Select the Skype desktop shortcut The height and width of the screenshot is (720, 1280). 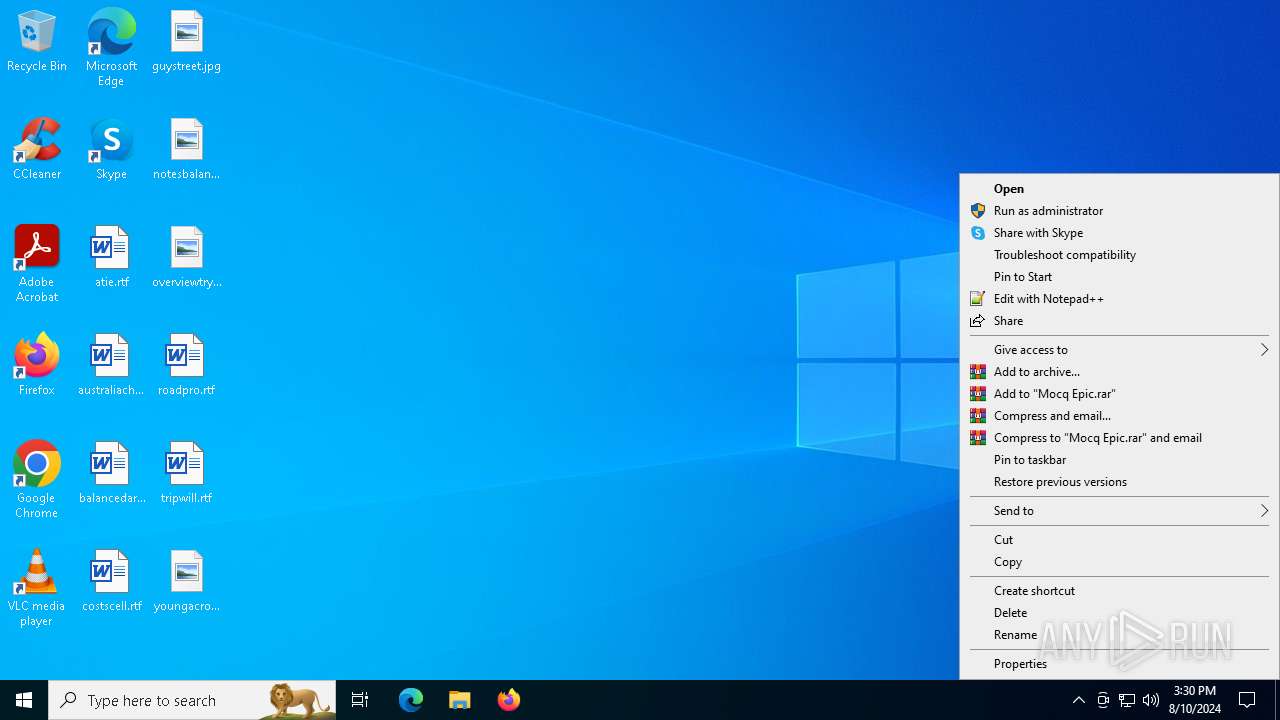point(111,149)
